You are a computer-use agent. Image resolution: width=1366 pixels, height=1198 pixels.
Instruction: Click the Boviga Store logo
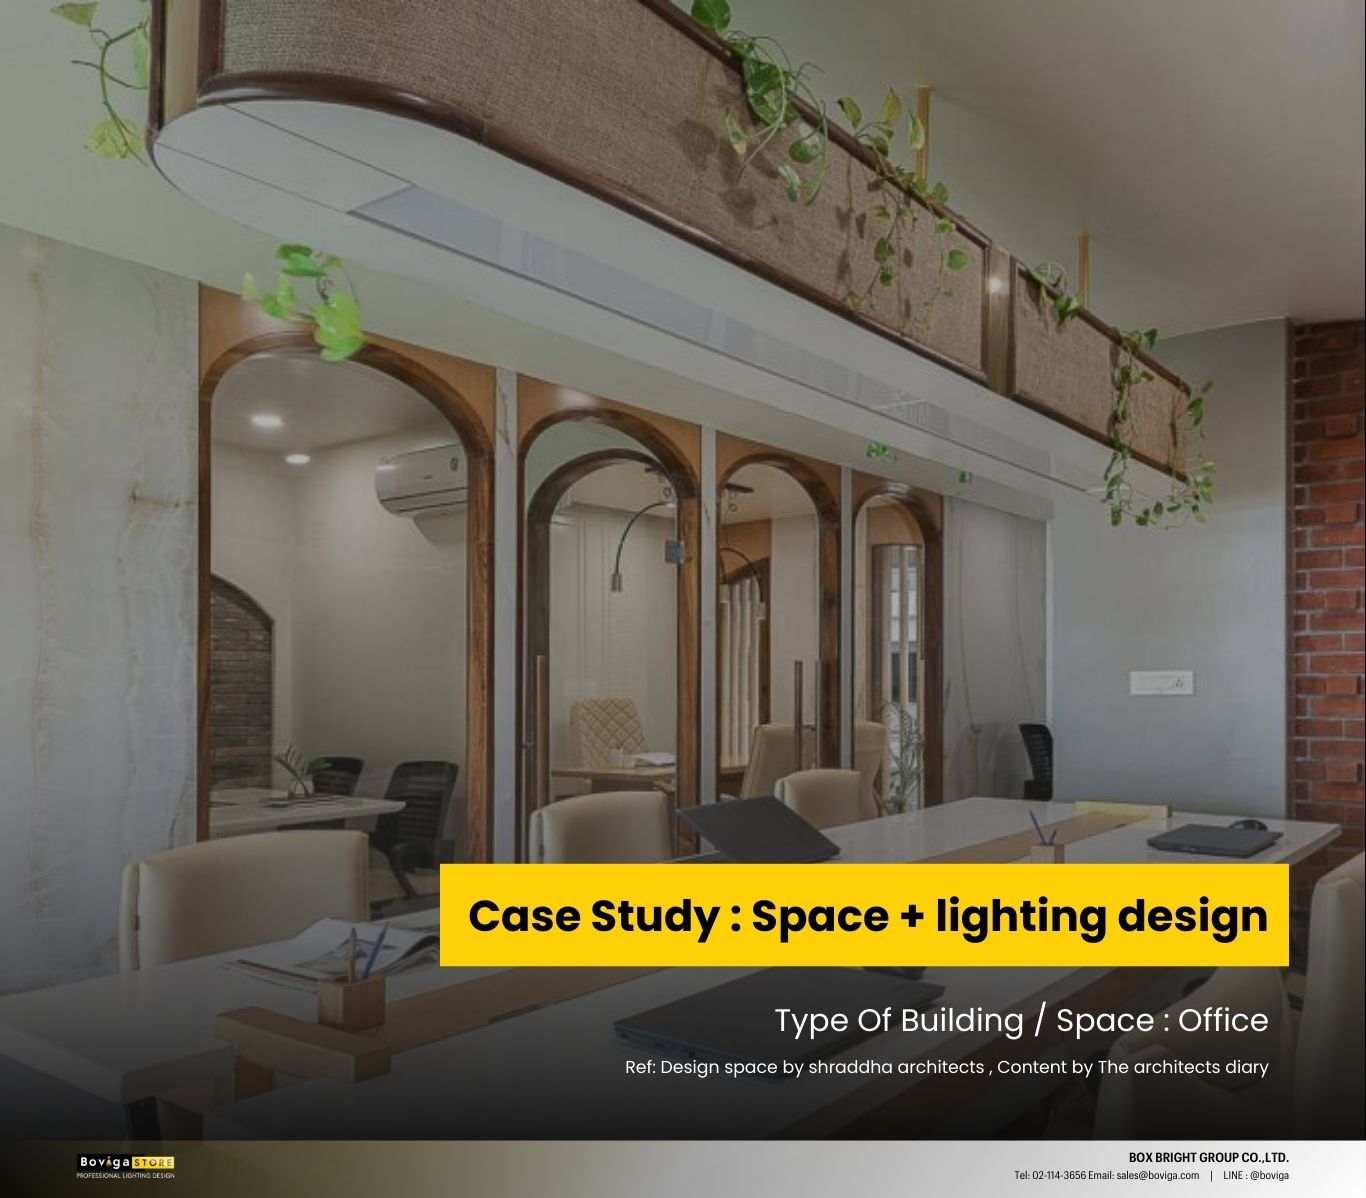(126, 1162)
